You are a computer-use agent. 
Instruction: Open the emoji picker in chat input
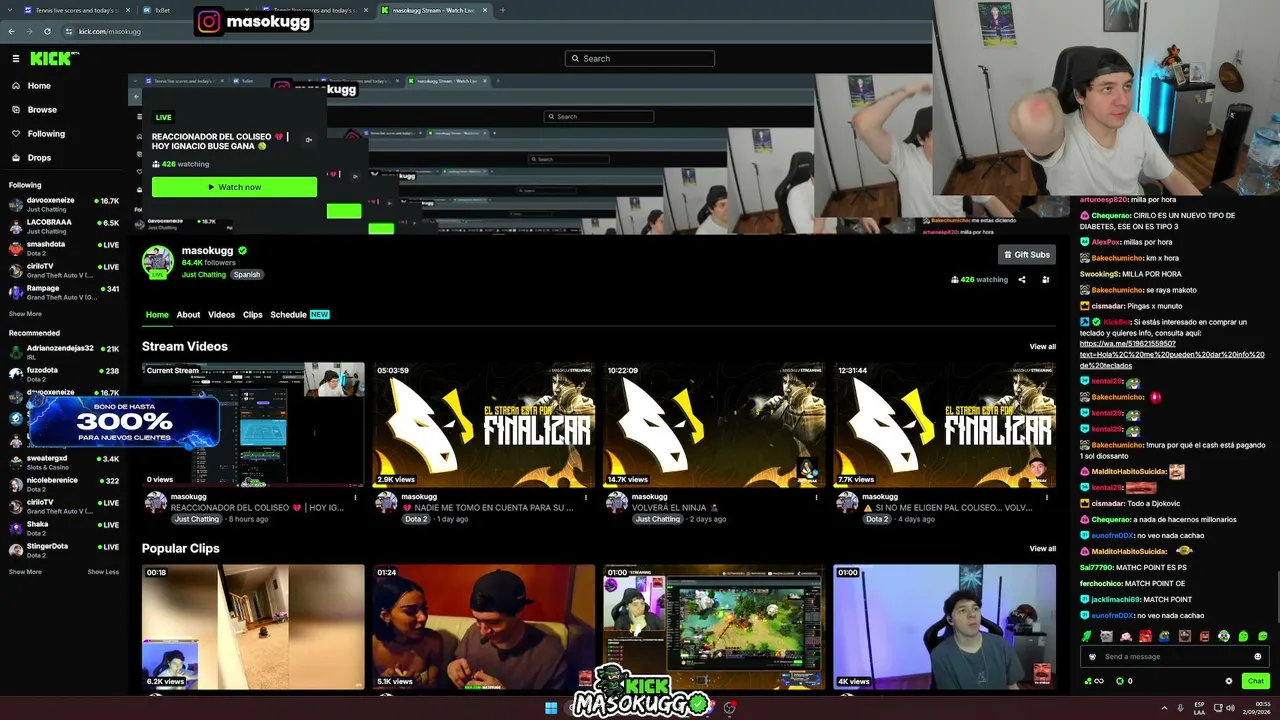click(x=1258, y=657)
